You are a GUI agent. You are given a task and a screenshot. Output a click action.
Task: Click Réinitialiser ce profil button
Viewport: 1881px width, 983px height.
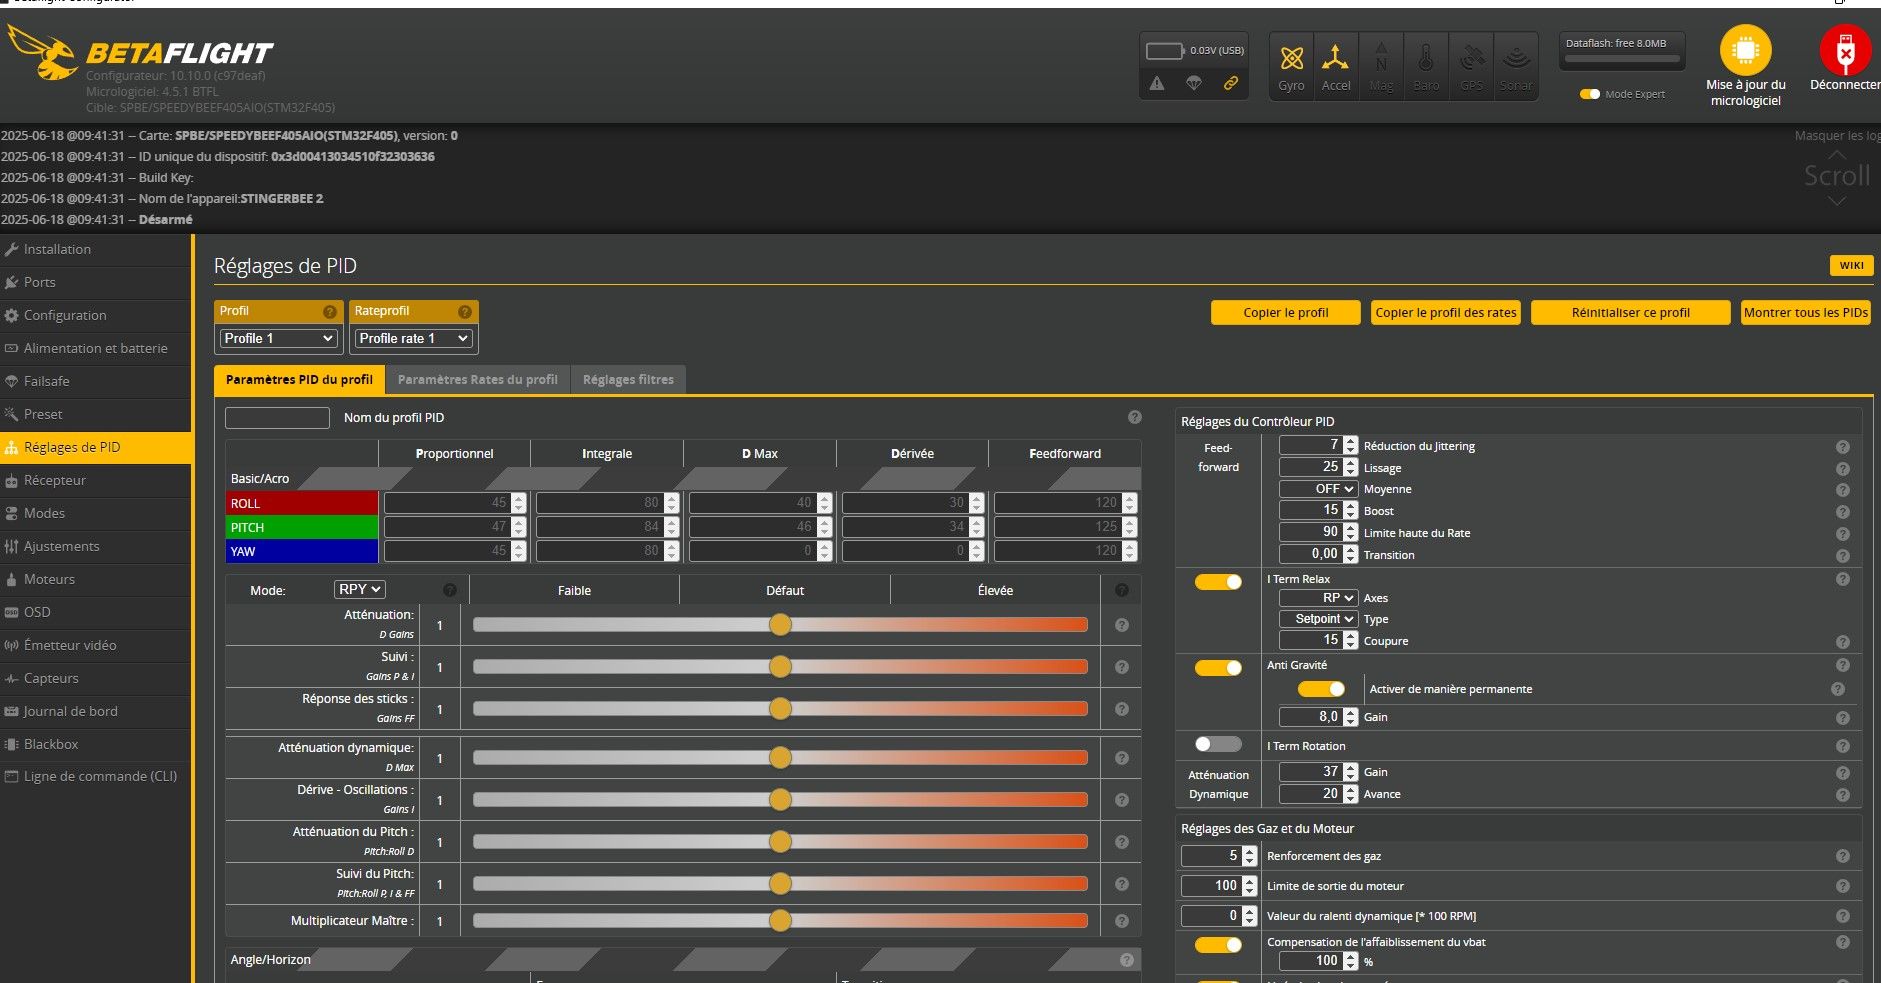[1630, 313]
